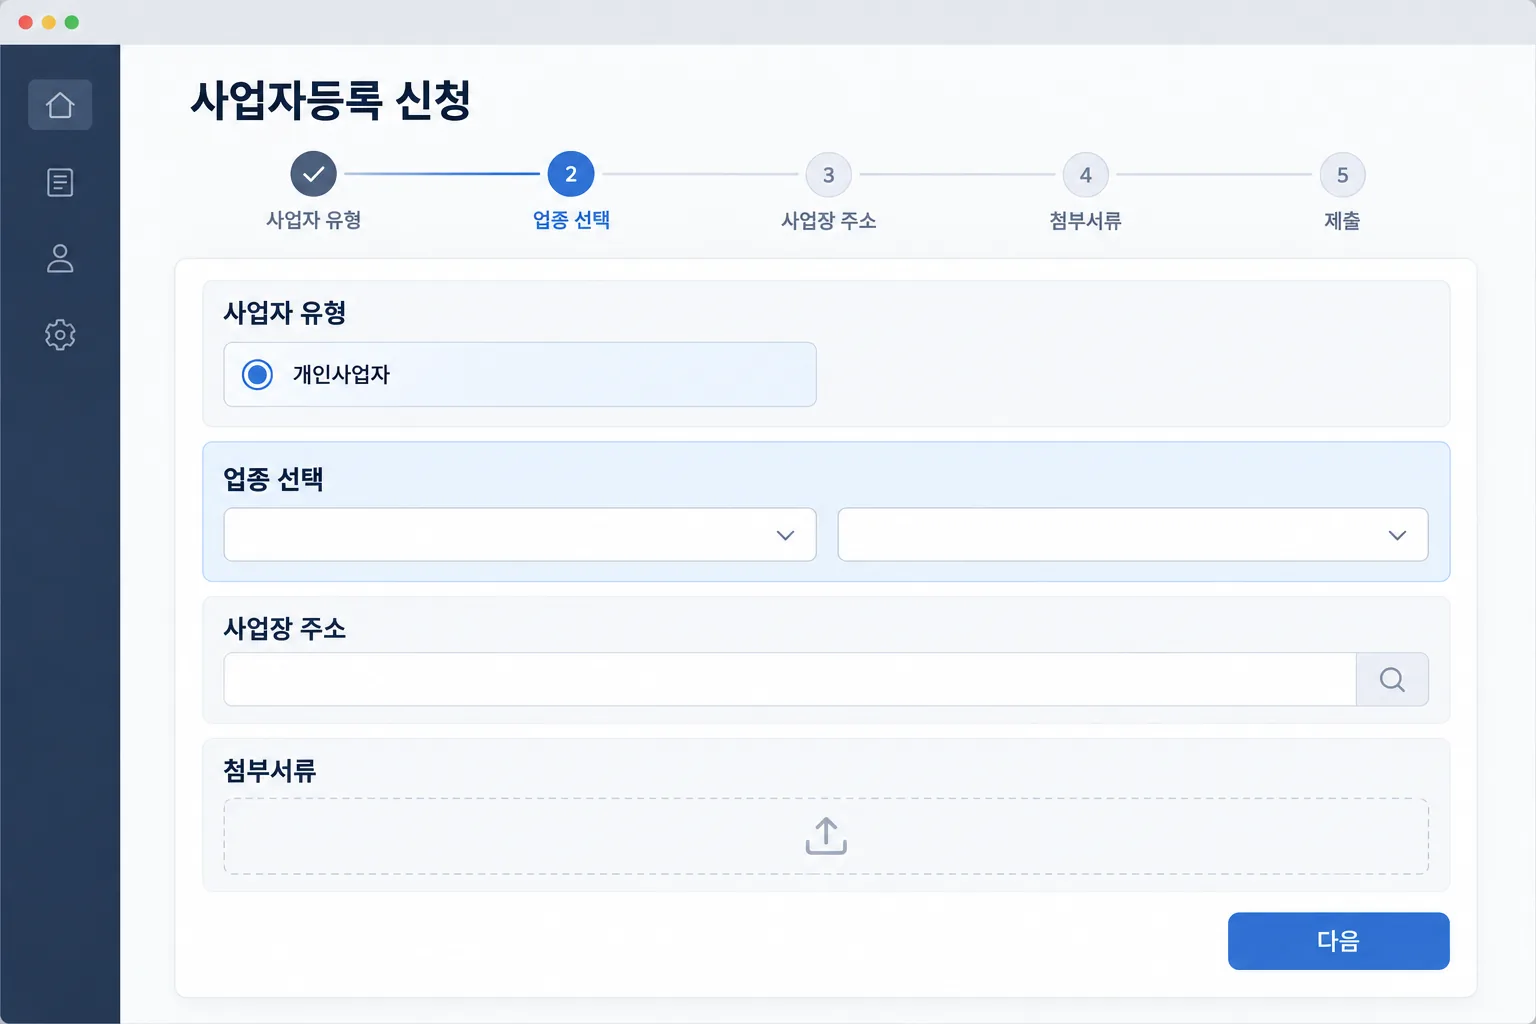Screen dimensions: 1536x1024
Task: Click the green maximize window button
Action: pyautogui.click(x=72, y=22)
